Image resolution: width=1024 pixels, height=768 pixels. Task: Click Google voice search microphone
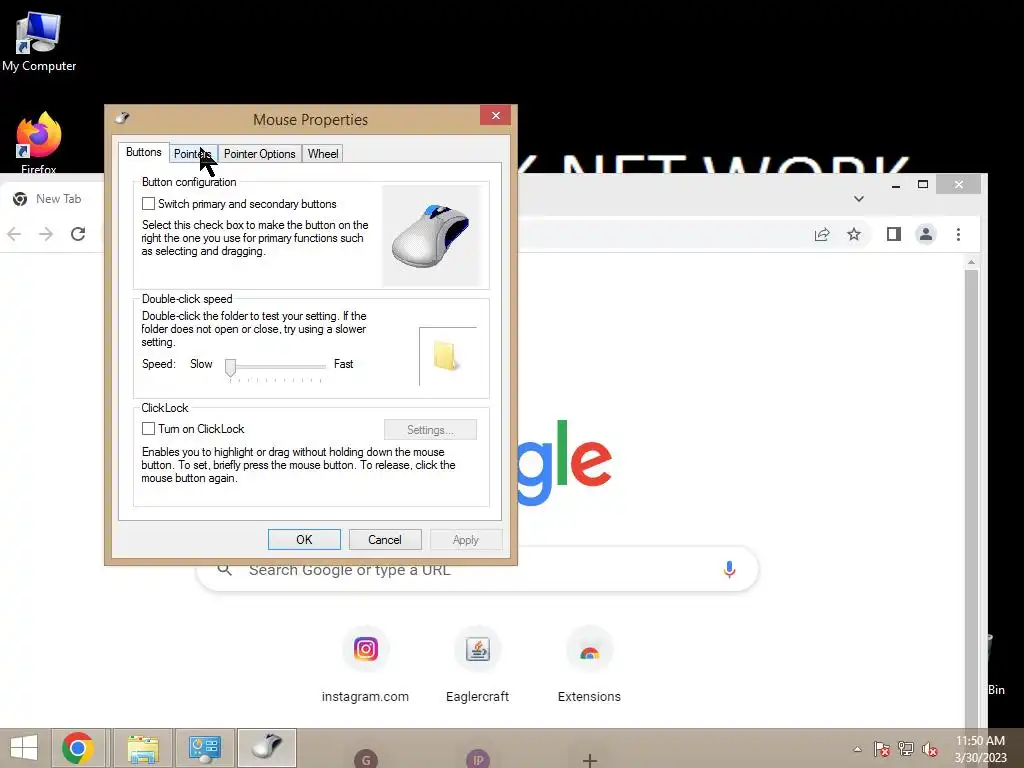click(729, 569)
